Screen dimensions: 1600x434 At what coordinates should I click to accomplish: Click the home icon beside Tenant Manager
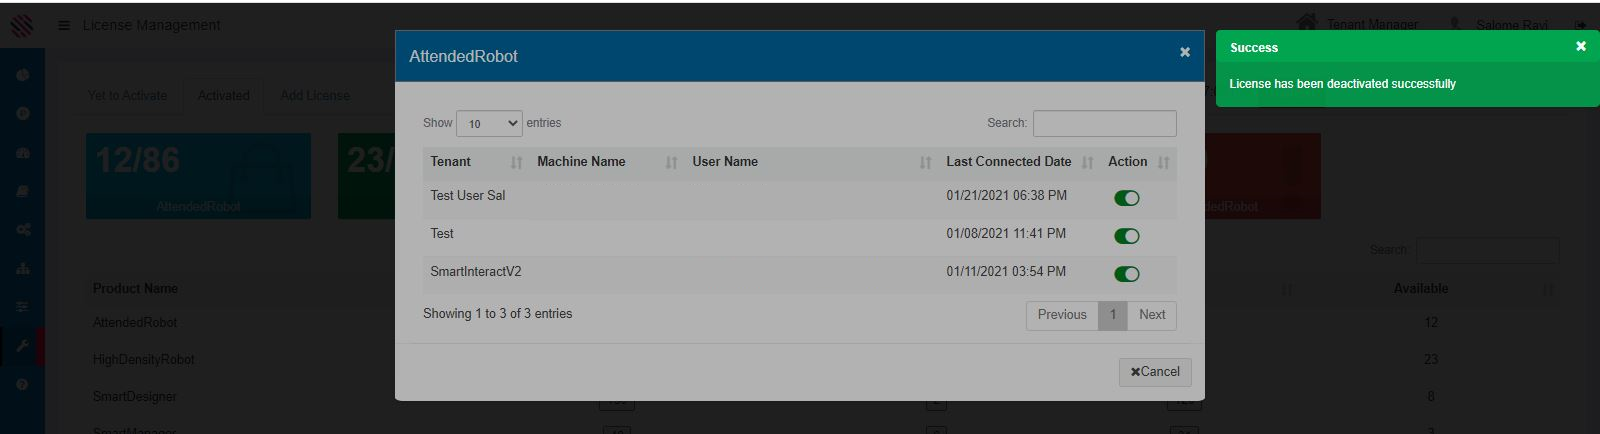(x=1307, y=22)
